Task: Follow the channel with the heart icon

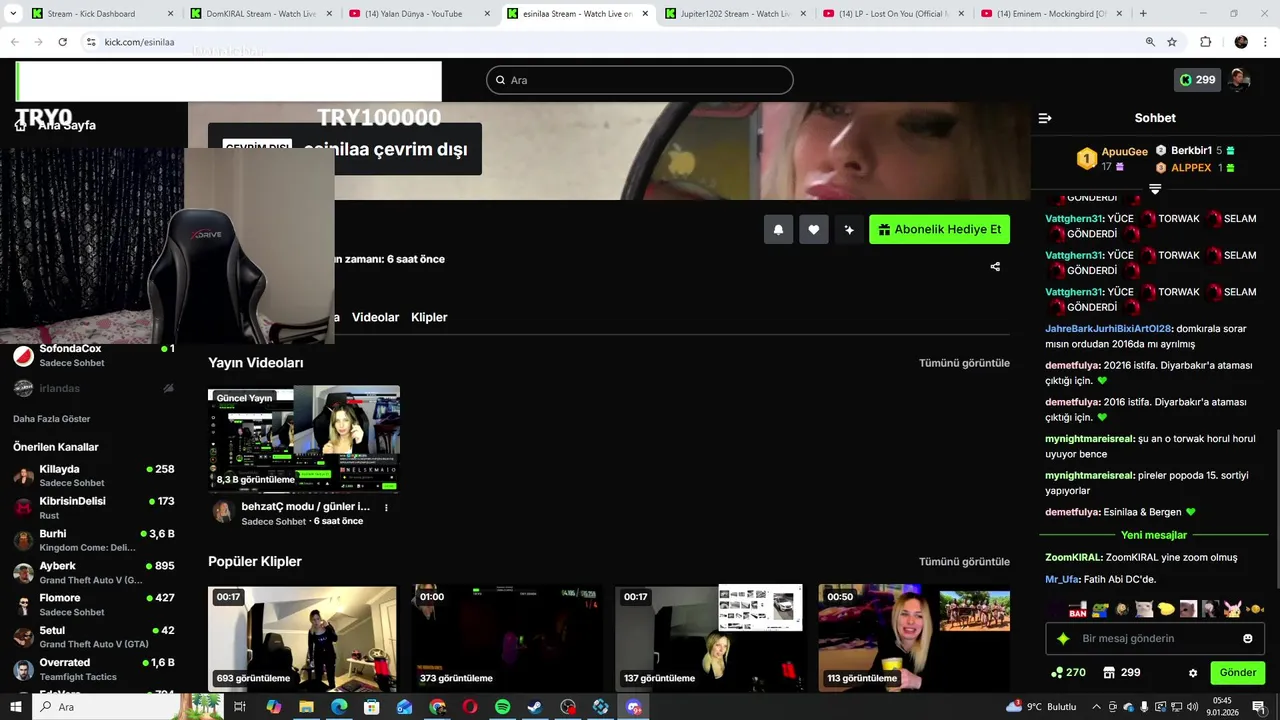Action: click(813, 230)
